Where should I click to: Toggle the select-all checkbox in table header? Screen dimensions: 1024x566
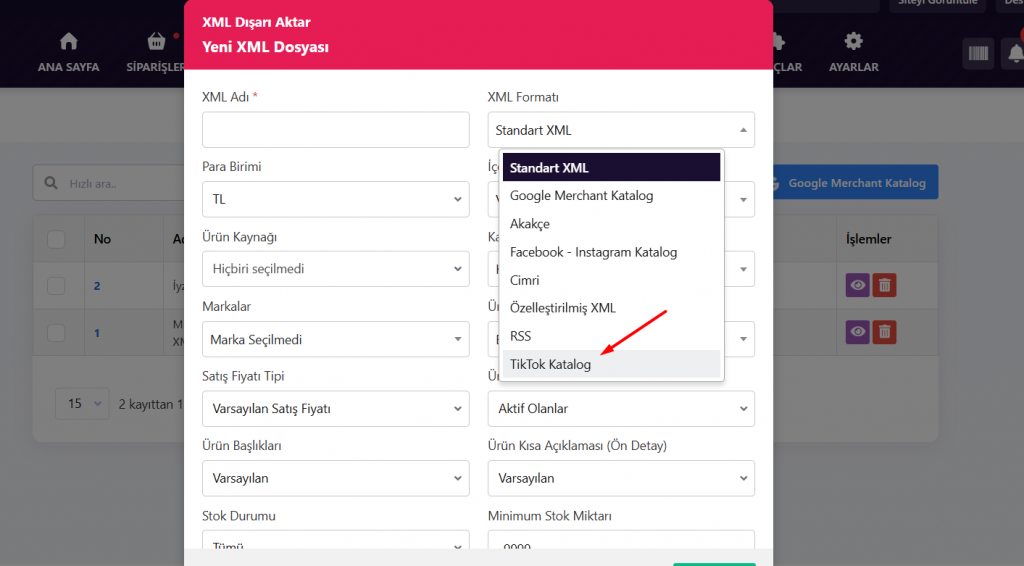tap(56, 239)
